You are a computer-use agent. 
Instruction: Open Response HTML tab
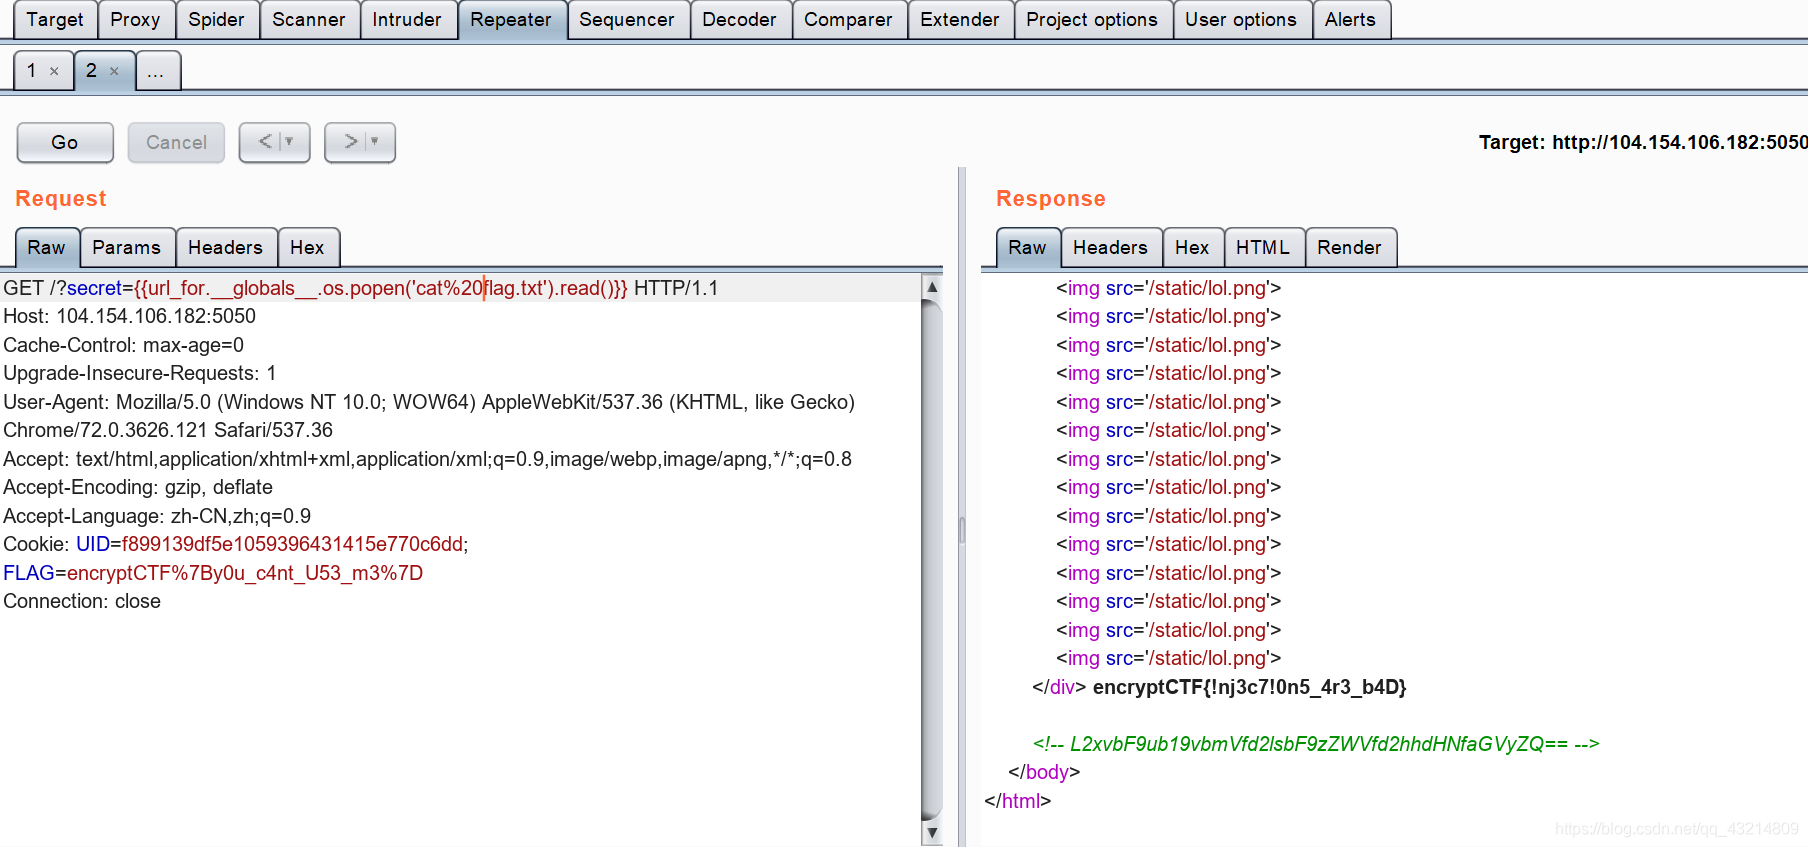[1263, 247]
